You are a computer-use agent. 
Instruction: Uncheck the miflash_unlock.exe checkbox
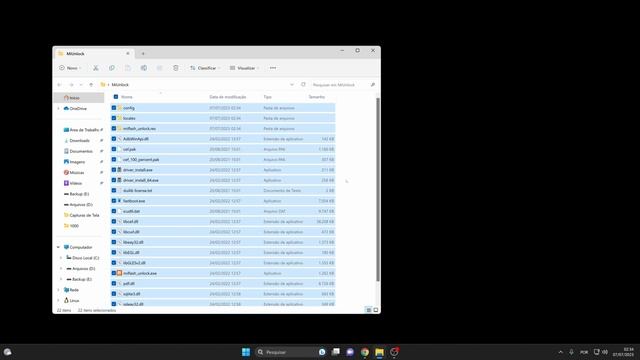coord(114,273)
